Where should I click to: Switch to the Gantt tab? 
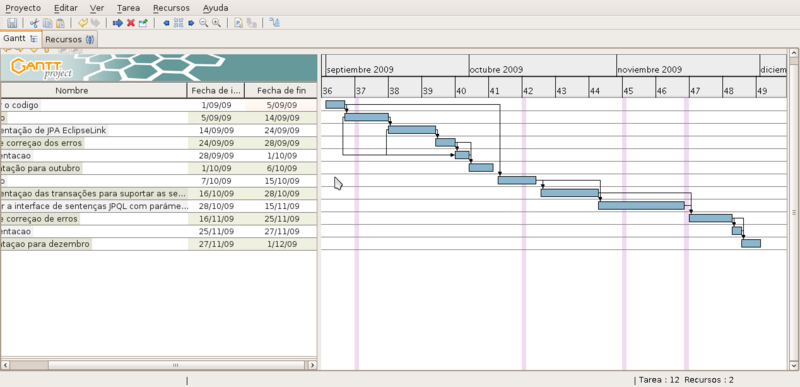coord(20,39)
